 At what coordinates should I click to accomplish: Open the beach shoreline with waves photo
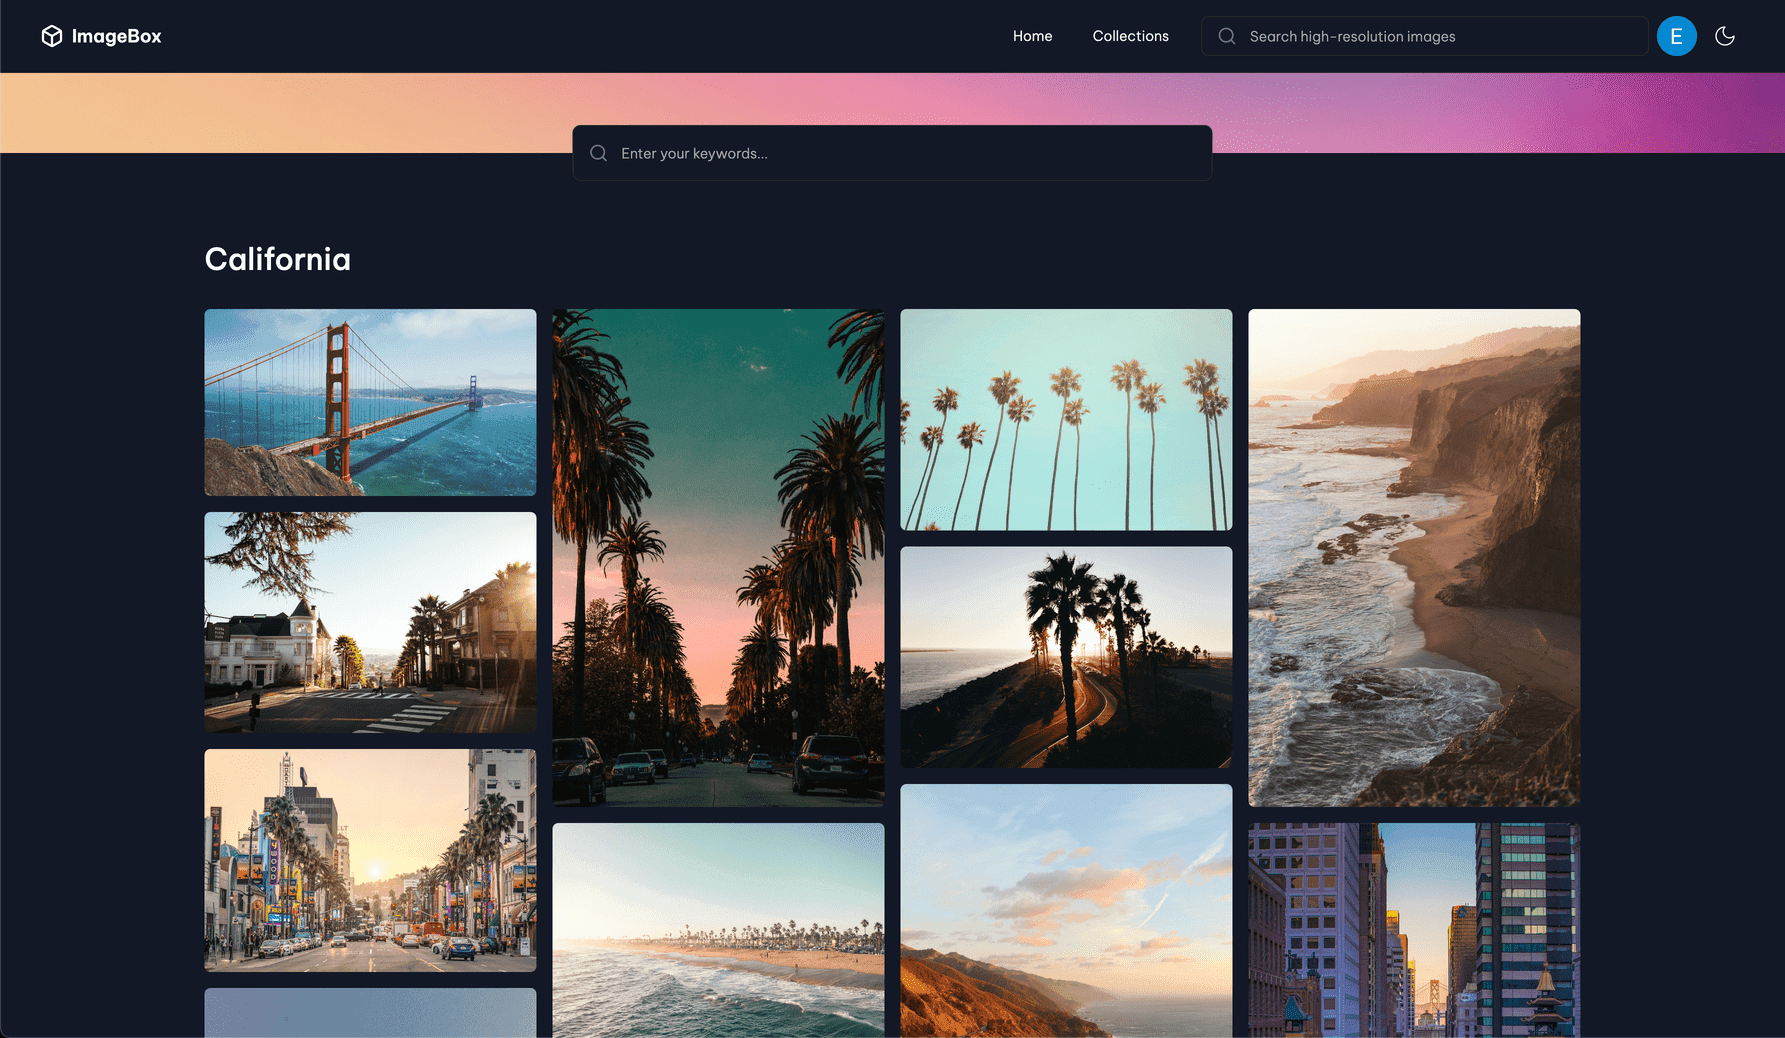pyautogui.click(x=718, y=930)
